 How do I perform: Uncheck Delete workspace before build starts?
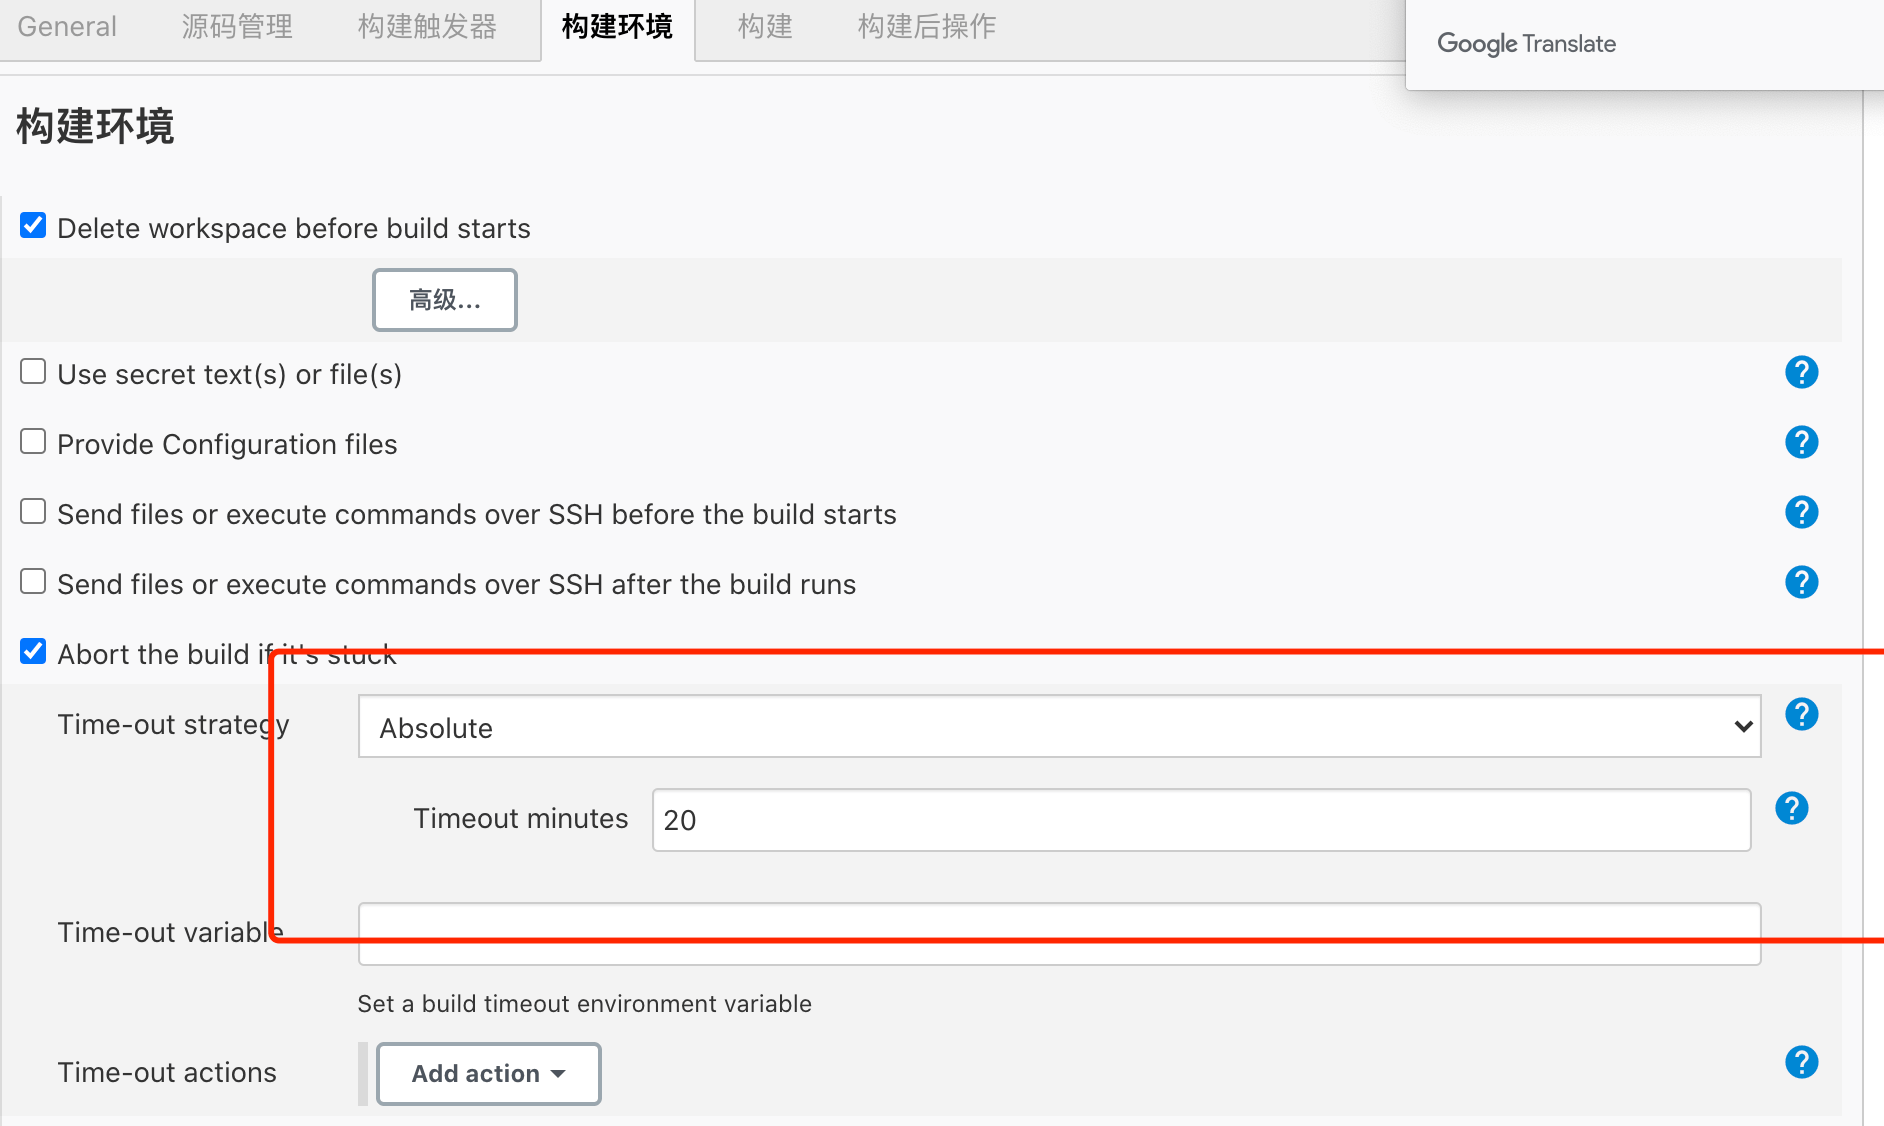(33, 226)
